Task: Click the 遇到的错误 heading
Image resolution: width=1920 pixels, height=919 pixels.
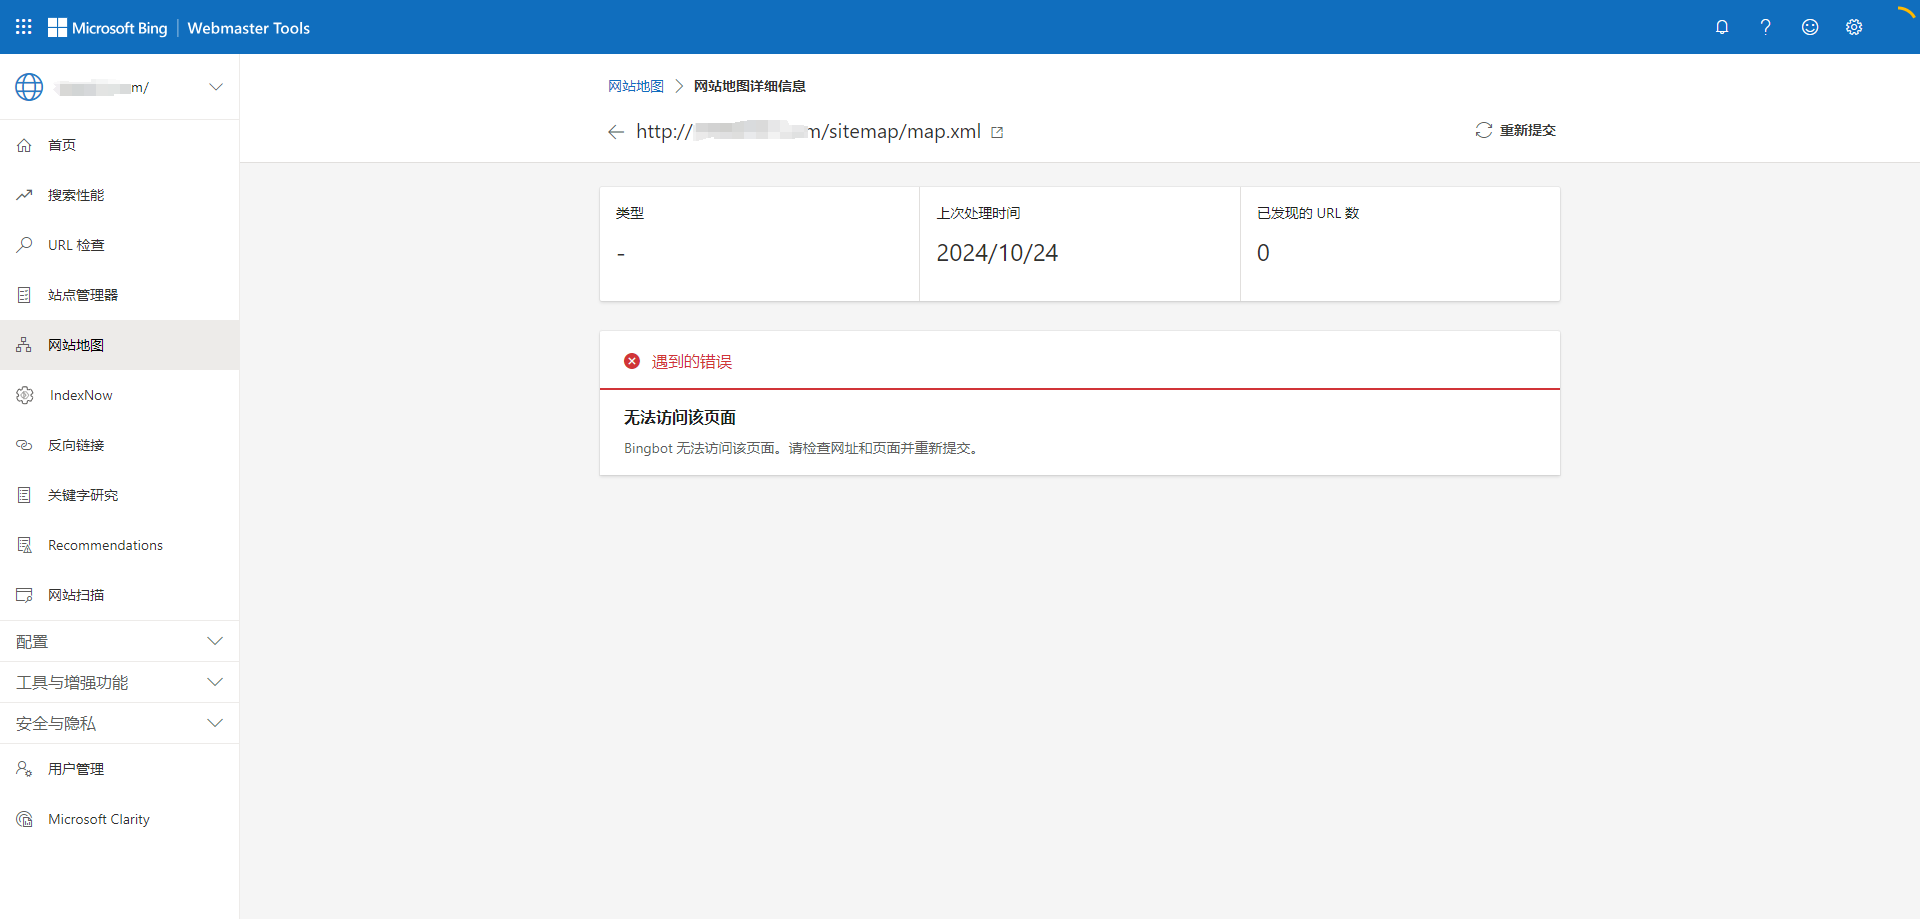Action: click(692, 361)
